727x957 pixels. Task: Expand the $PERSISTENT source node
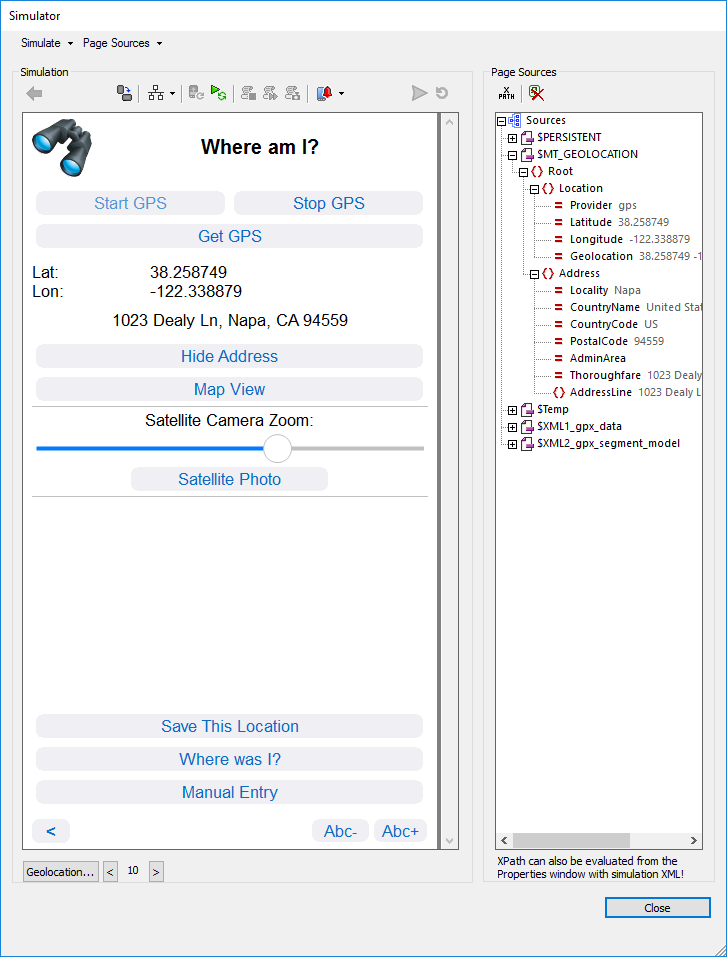pyautogui.click(x=512, y=137)
